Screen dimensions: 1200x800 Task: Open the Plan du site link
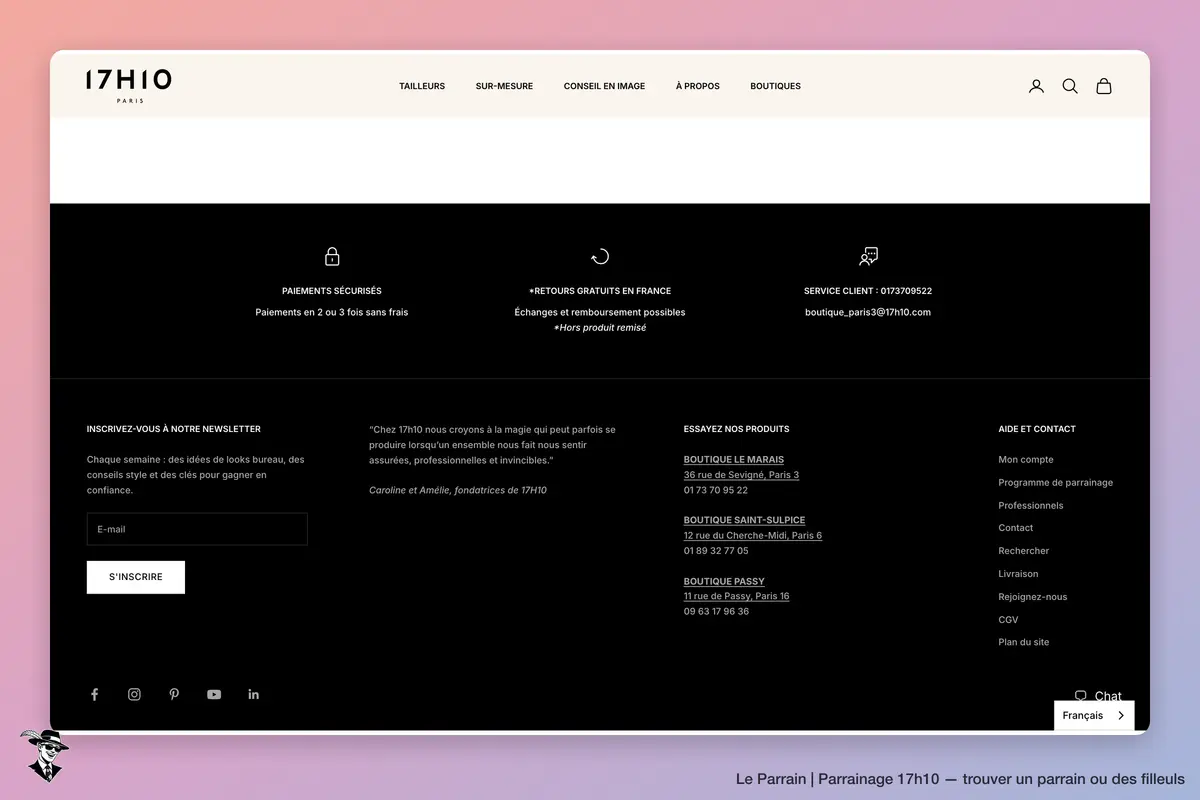1024,642
